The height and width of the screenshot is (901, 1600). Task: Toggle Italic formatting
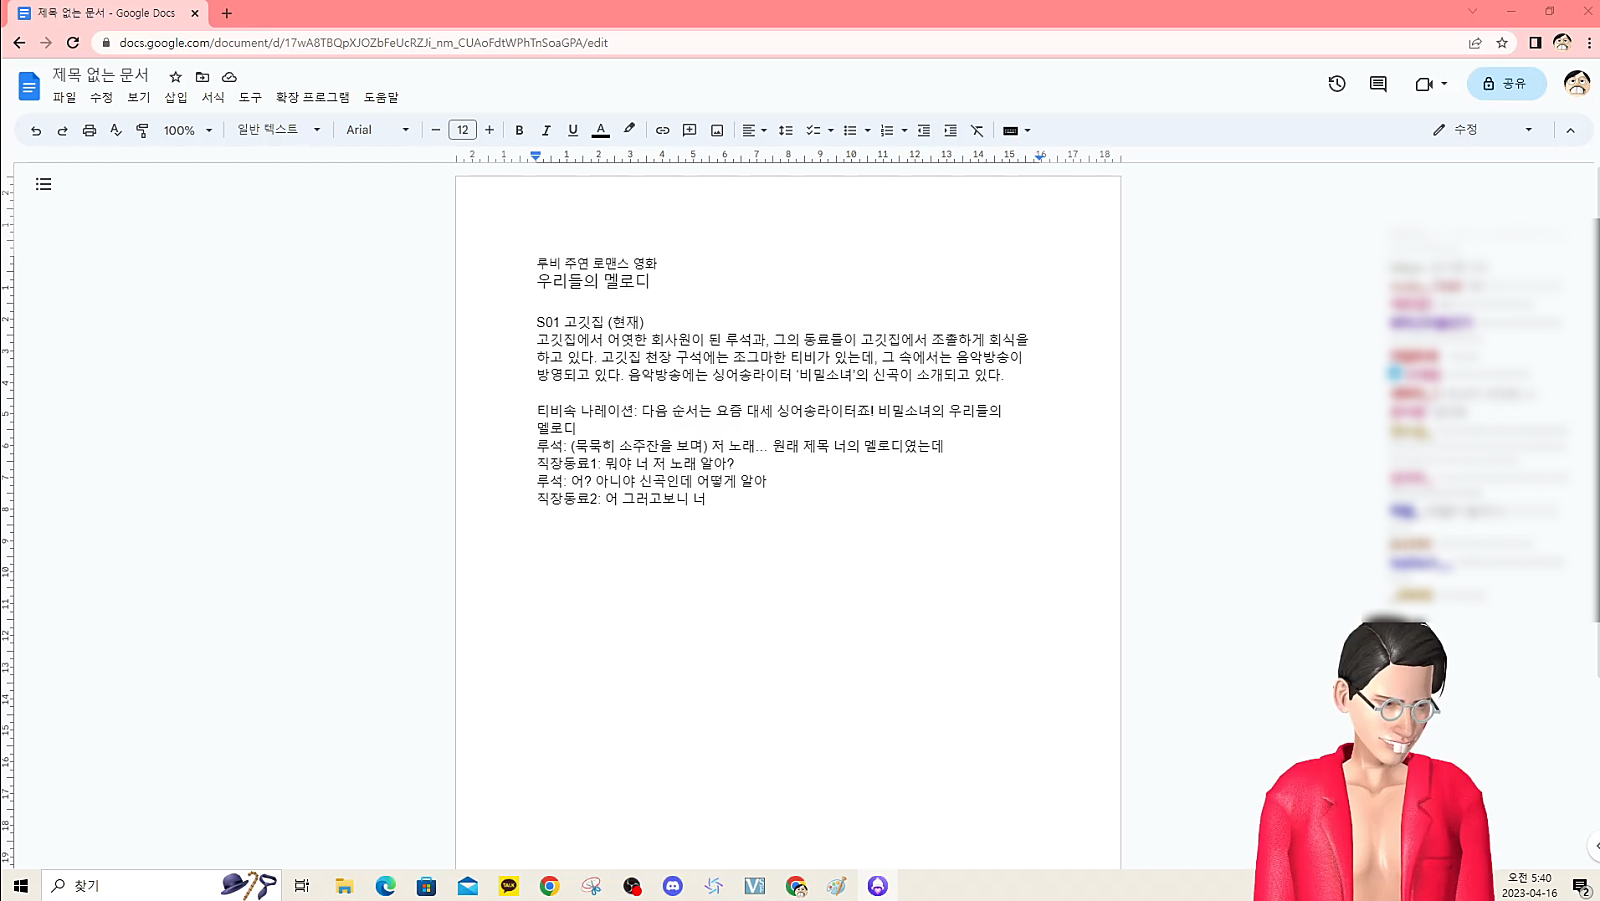click(546, 130)
